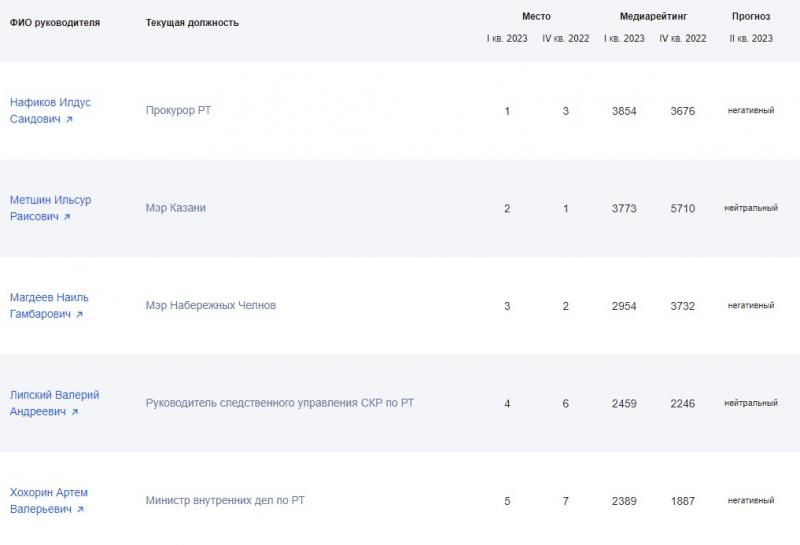This screenshot has width=800, height=545.
Task: Select the Место header group
Action: coord(536,16)
